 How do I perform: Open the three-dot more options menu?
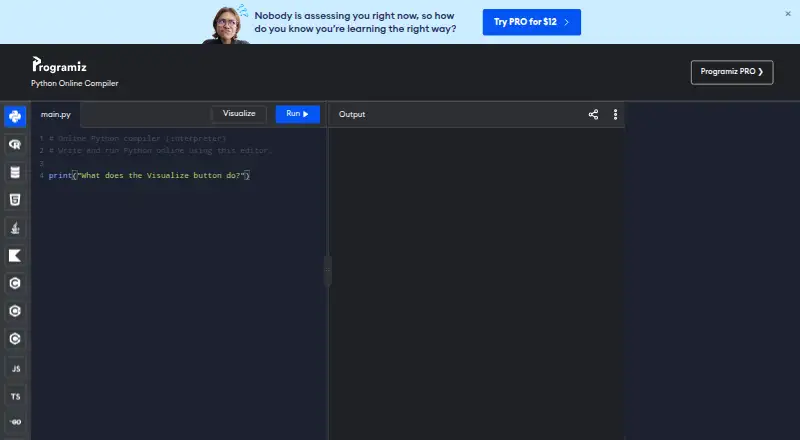tap(615, 114)
